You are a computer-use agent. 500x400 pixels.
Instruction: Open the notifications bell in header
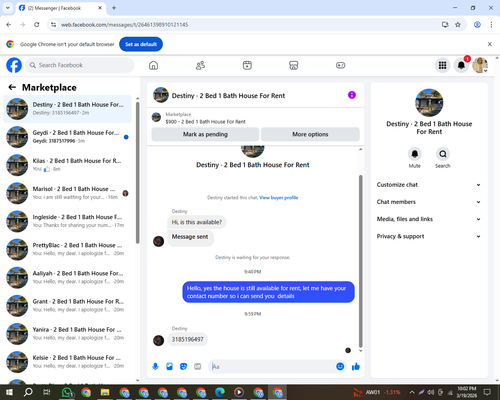(461, 65)
